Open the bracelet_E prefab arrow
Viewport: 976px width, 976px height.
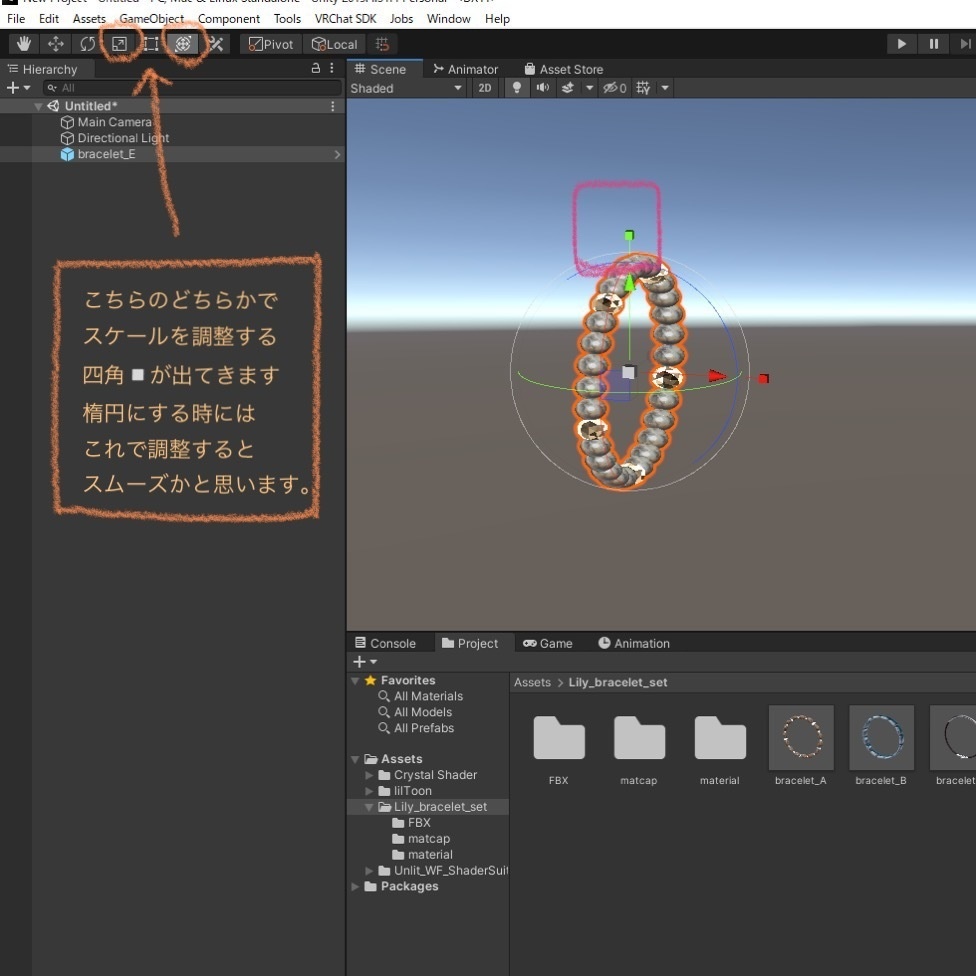click(337, 154)
